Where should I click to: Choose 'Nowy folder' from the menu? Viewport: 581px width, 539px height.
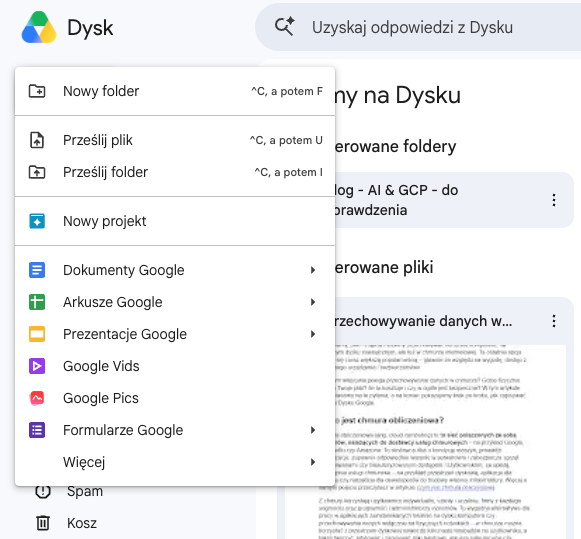tap(175, 91)
